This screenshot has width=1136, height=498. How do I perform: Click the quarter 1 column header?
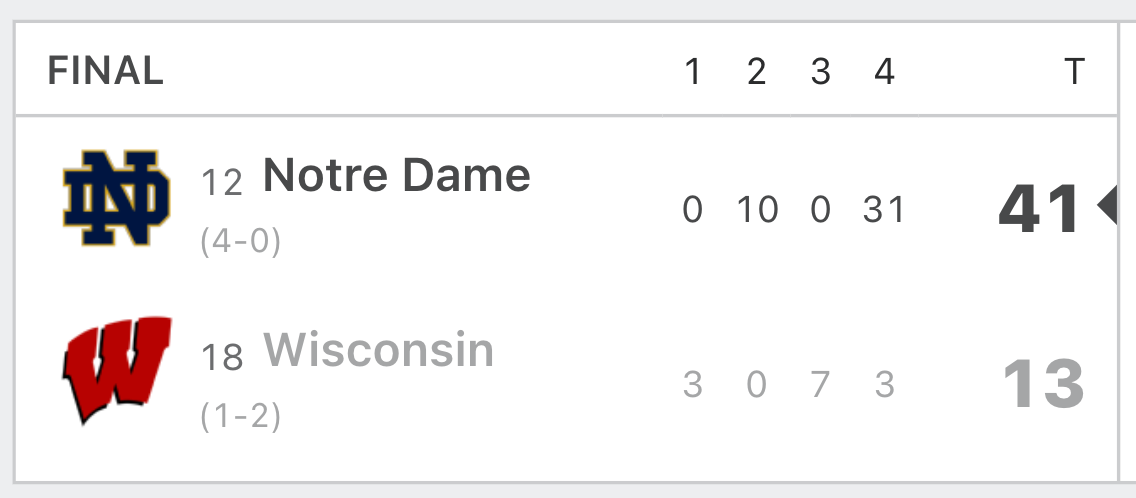[x=693, y=72]
